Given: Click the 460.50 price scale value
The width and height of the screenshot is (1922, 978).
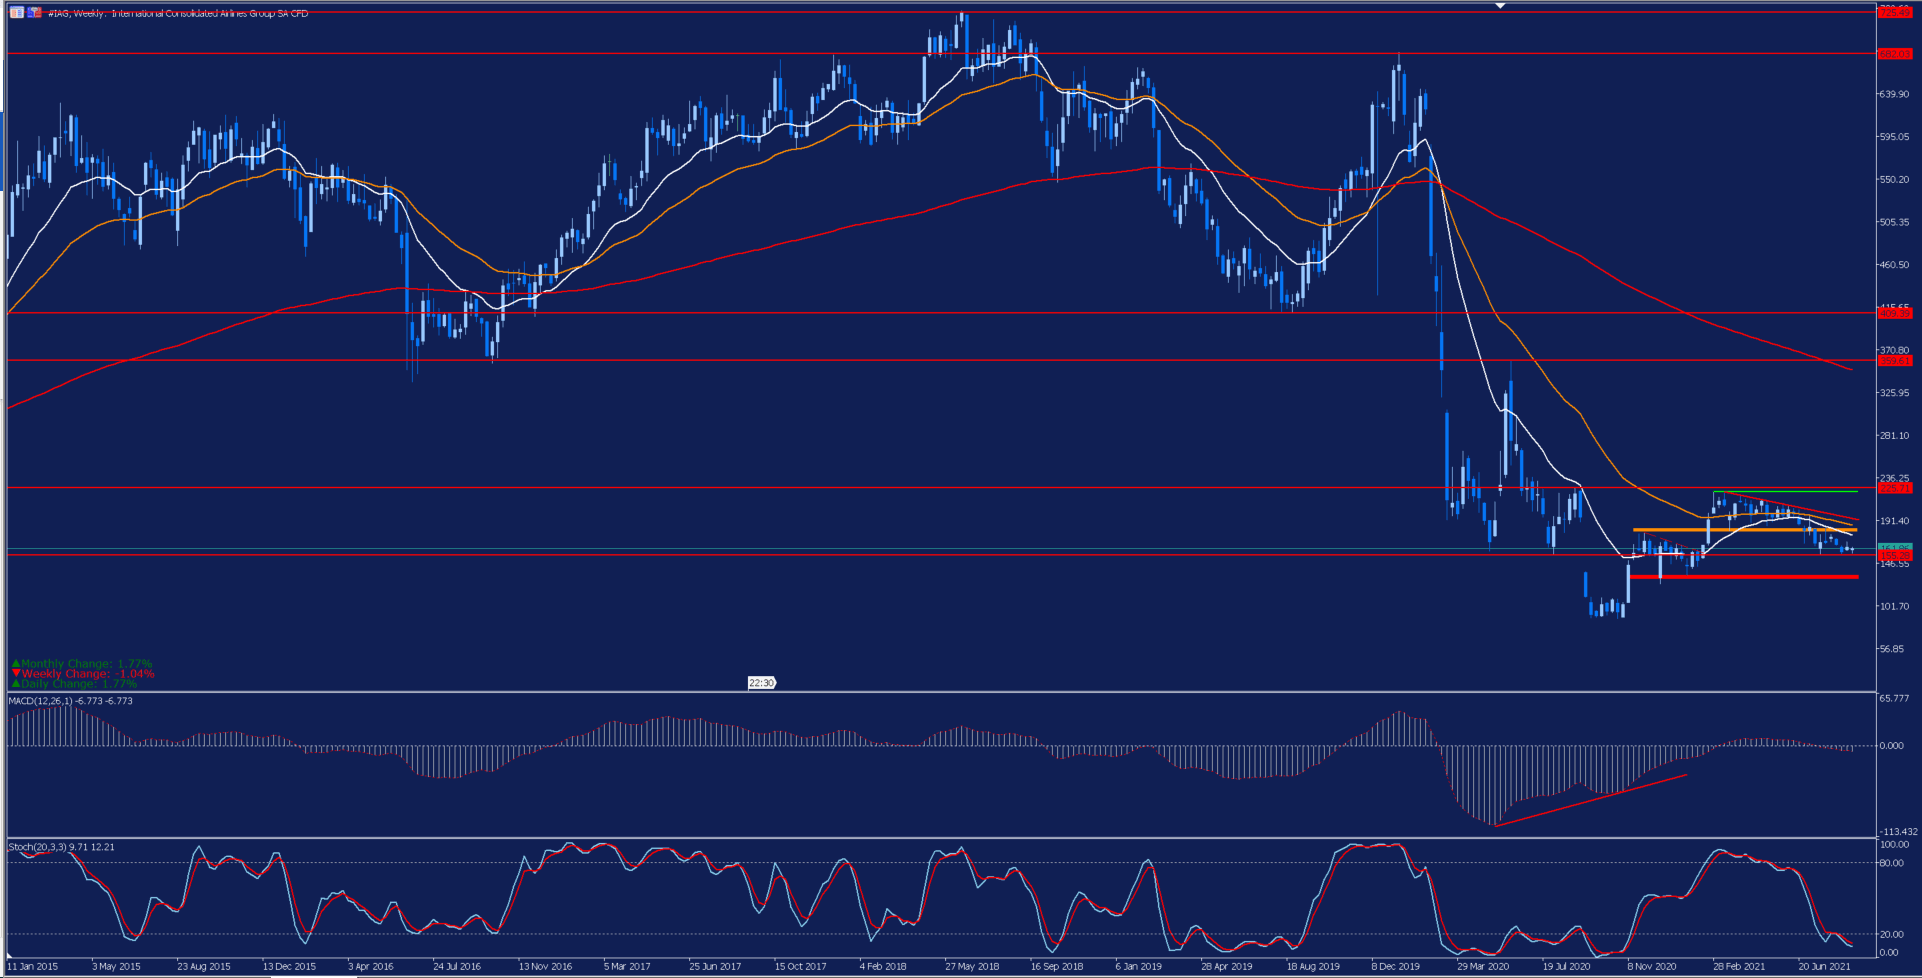Looking at the screenshot, I should (x=1894, y=265).
